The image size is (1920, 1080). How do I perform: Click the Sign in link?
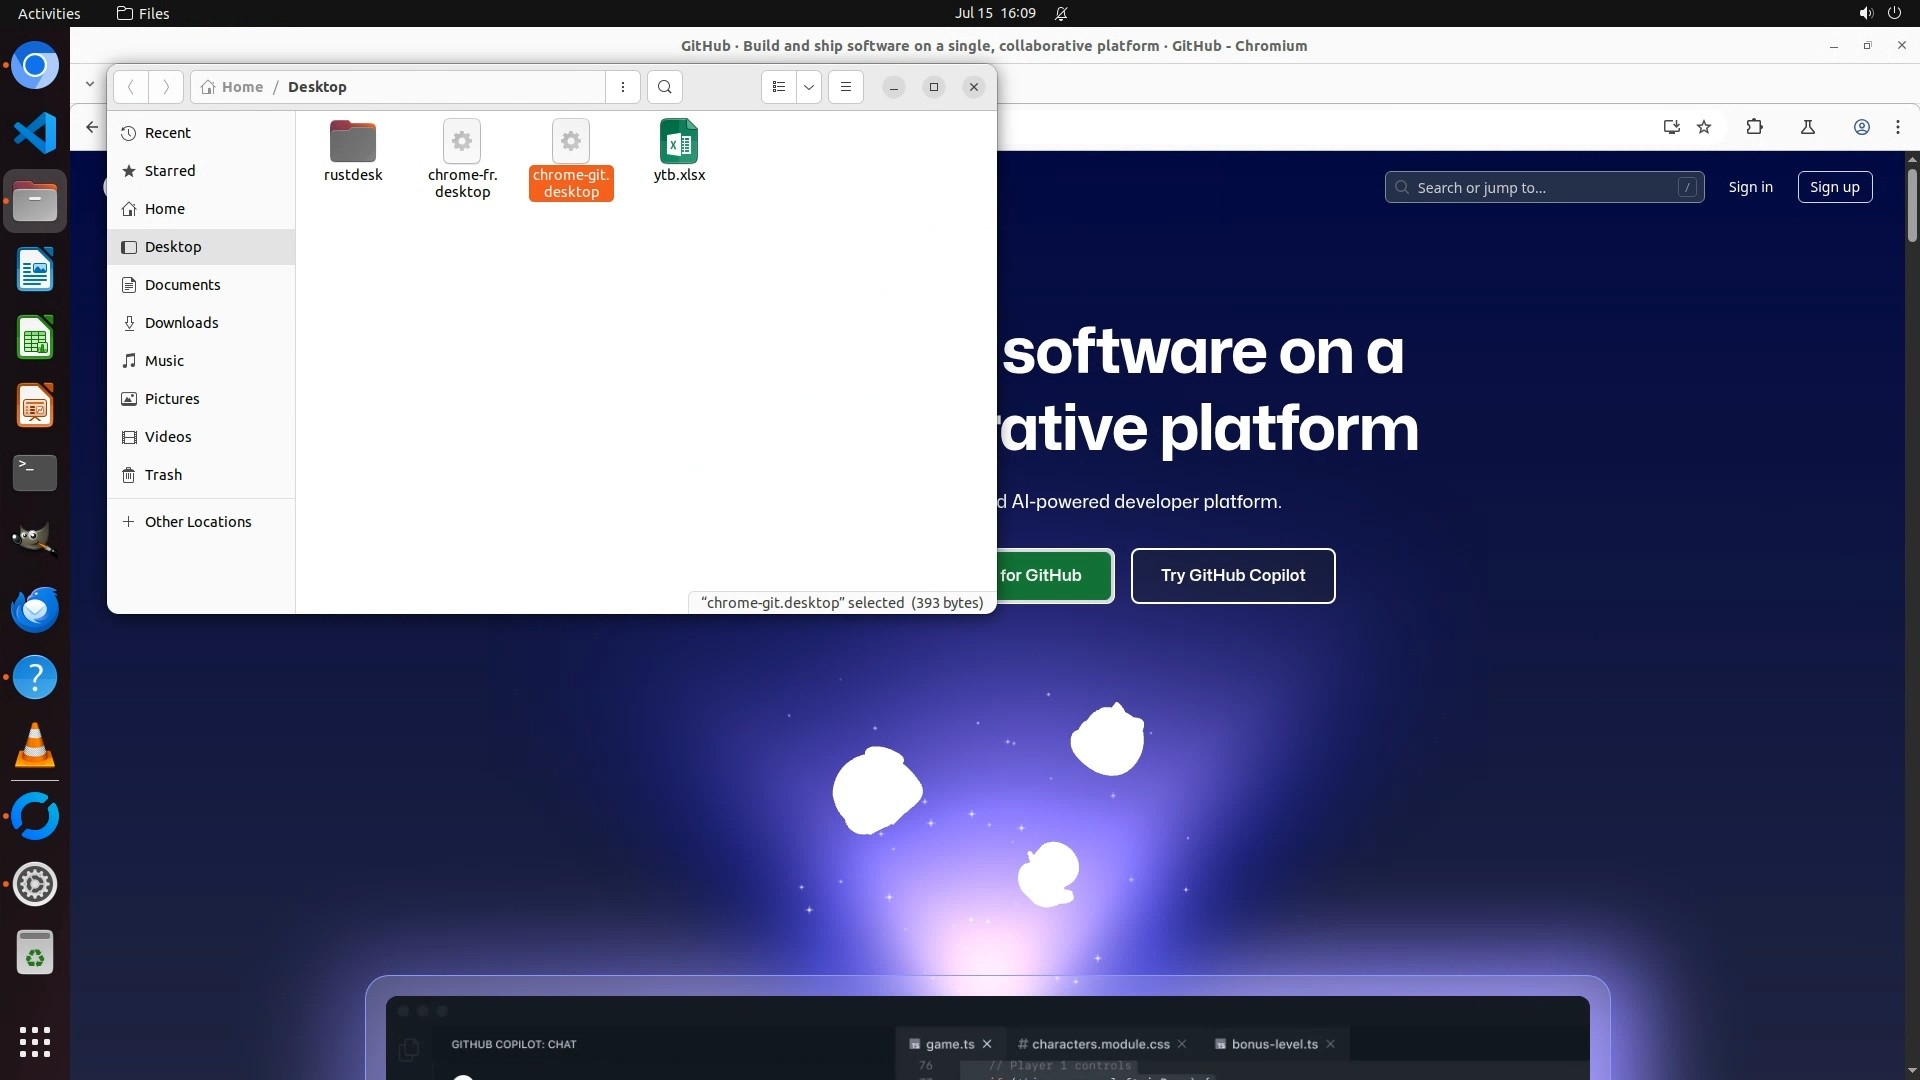click(x=1750, y=187)
